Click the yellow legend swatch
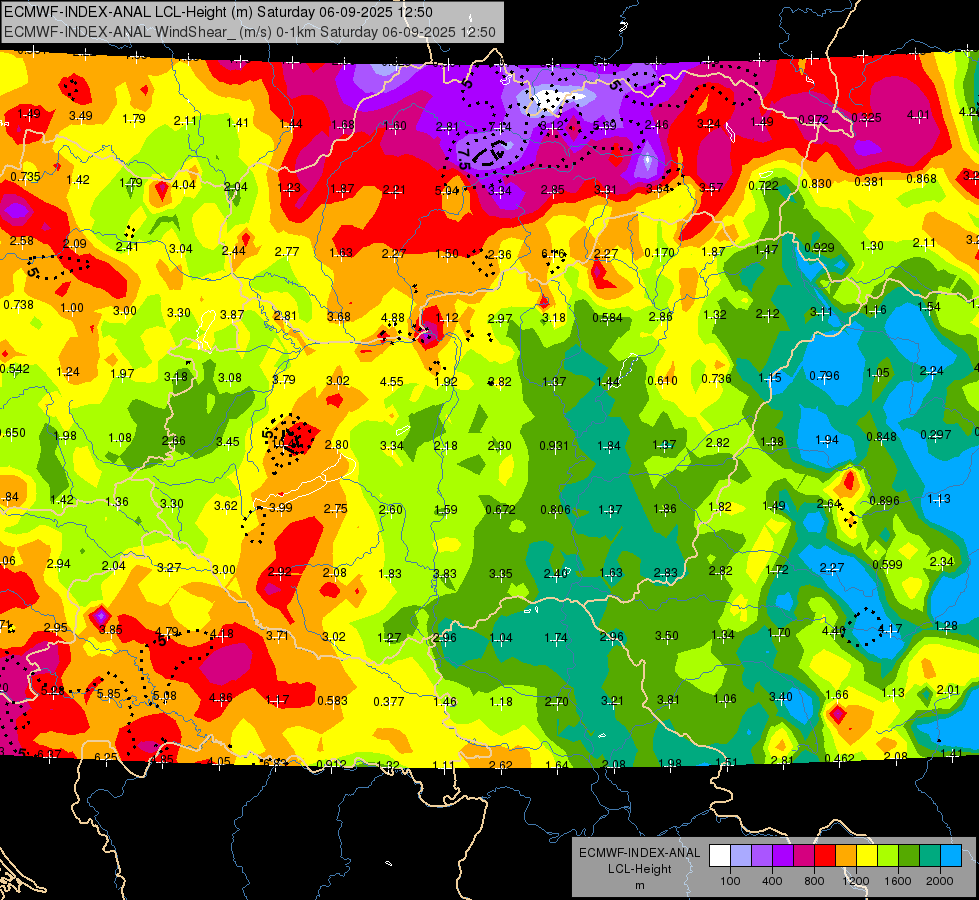979x900 pixels. 867,856
